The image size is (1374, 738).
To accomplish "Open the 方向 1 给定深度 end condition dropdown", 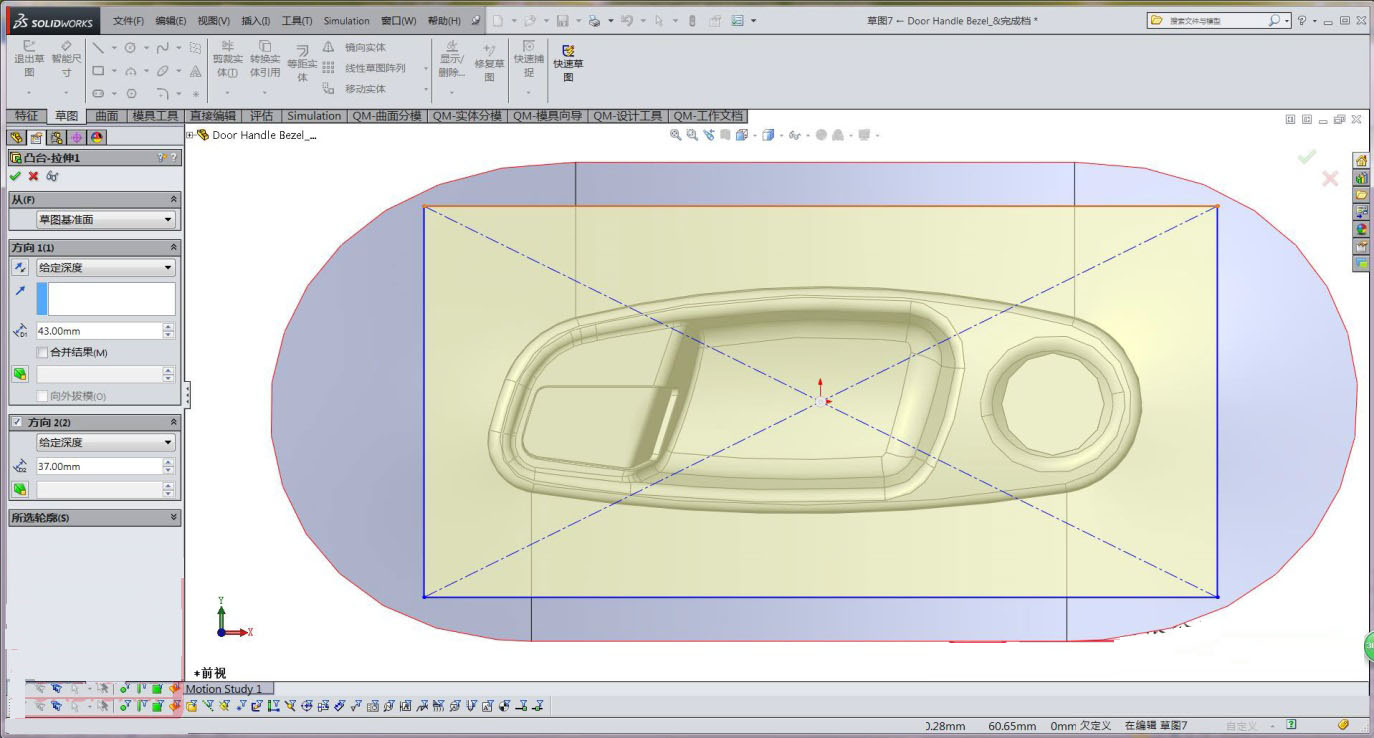I will click(x=106, y=267).
